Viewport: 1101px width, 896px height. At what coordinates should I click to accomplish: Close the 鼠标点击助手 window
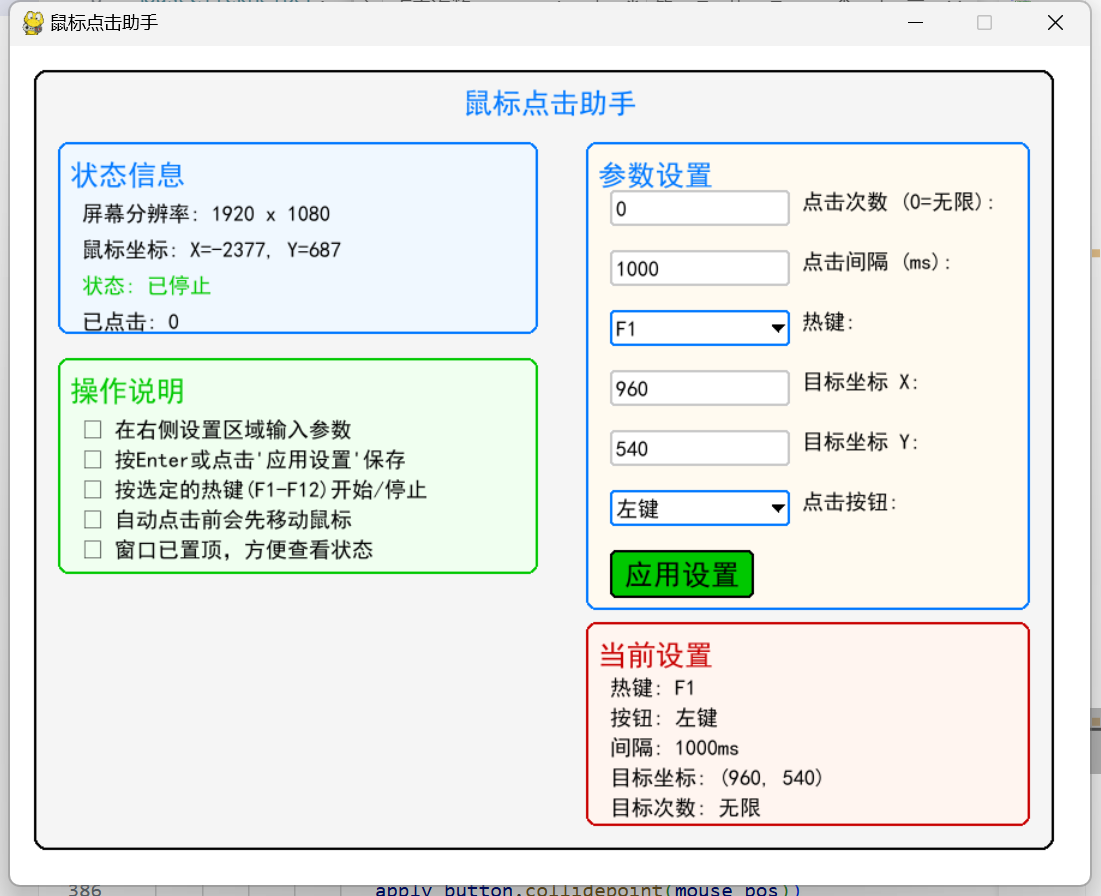pos(1055,22)
